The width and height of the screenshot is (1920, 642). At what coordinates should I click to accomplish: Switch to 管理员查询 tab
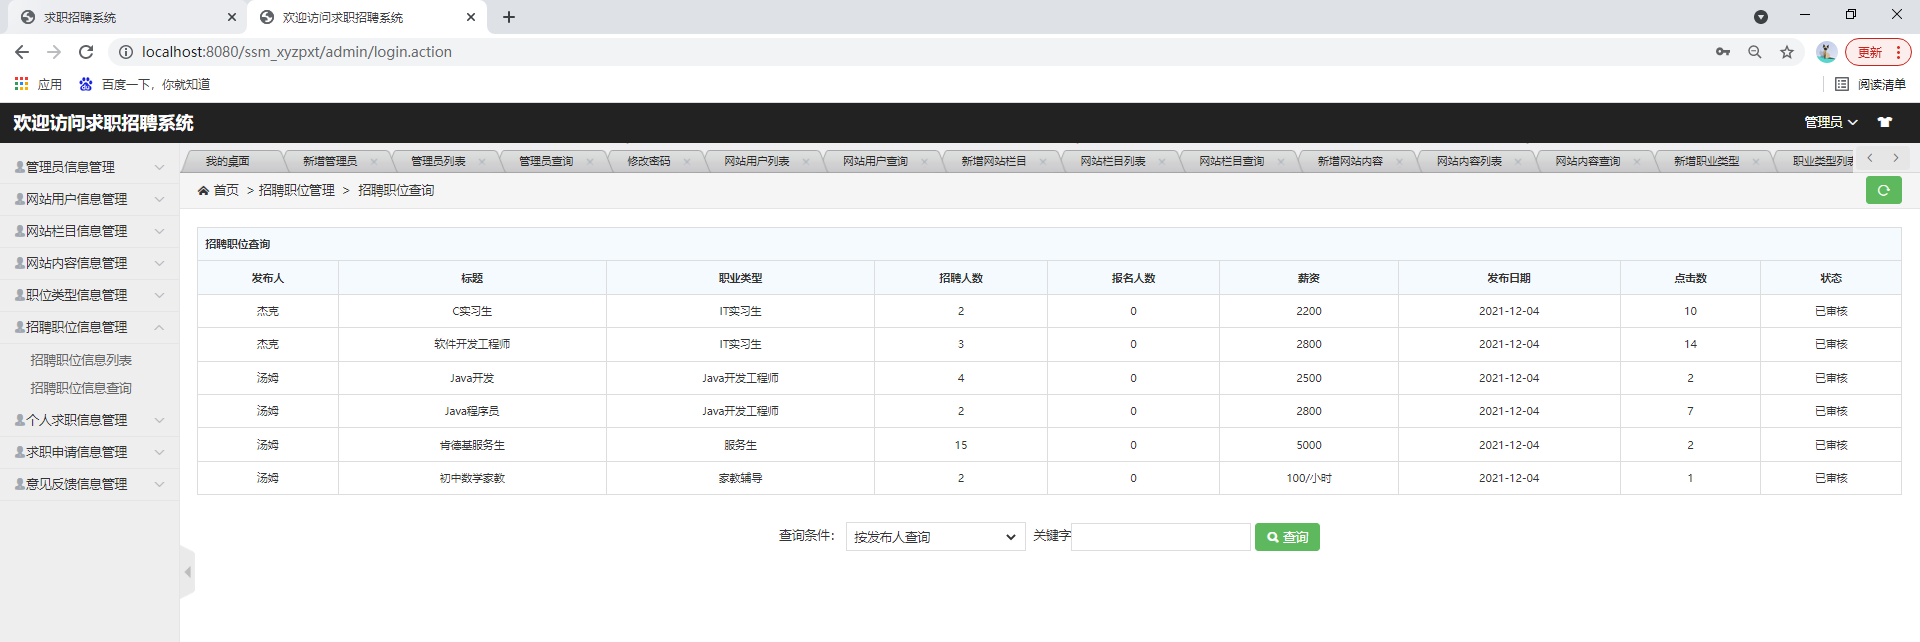[x=546, y=161]
